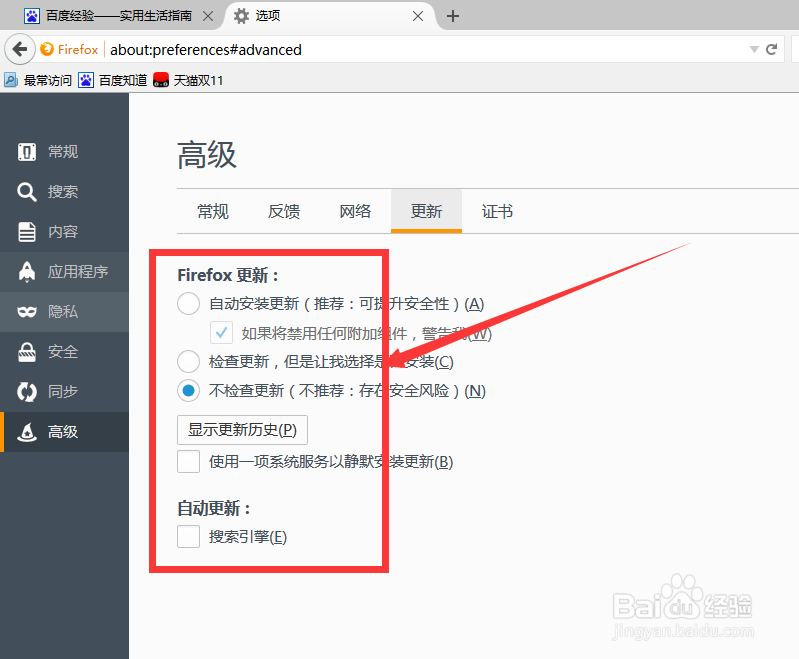Click the 百度经验 tab paw favicon
Image resolution: width=799 pixels, height=659 pixels.
pos(32,16)
